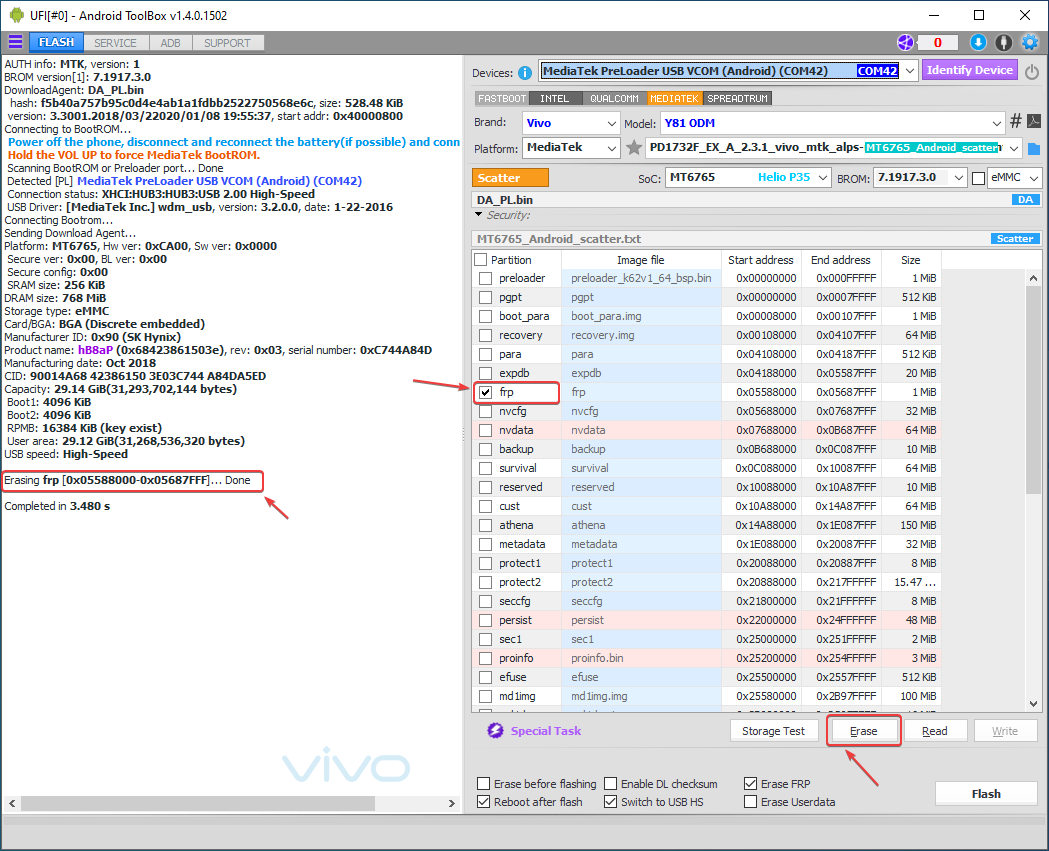Click the grey power icon
The height and width of the screenshot is (851, 1049).
coord(1032,72)
